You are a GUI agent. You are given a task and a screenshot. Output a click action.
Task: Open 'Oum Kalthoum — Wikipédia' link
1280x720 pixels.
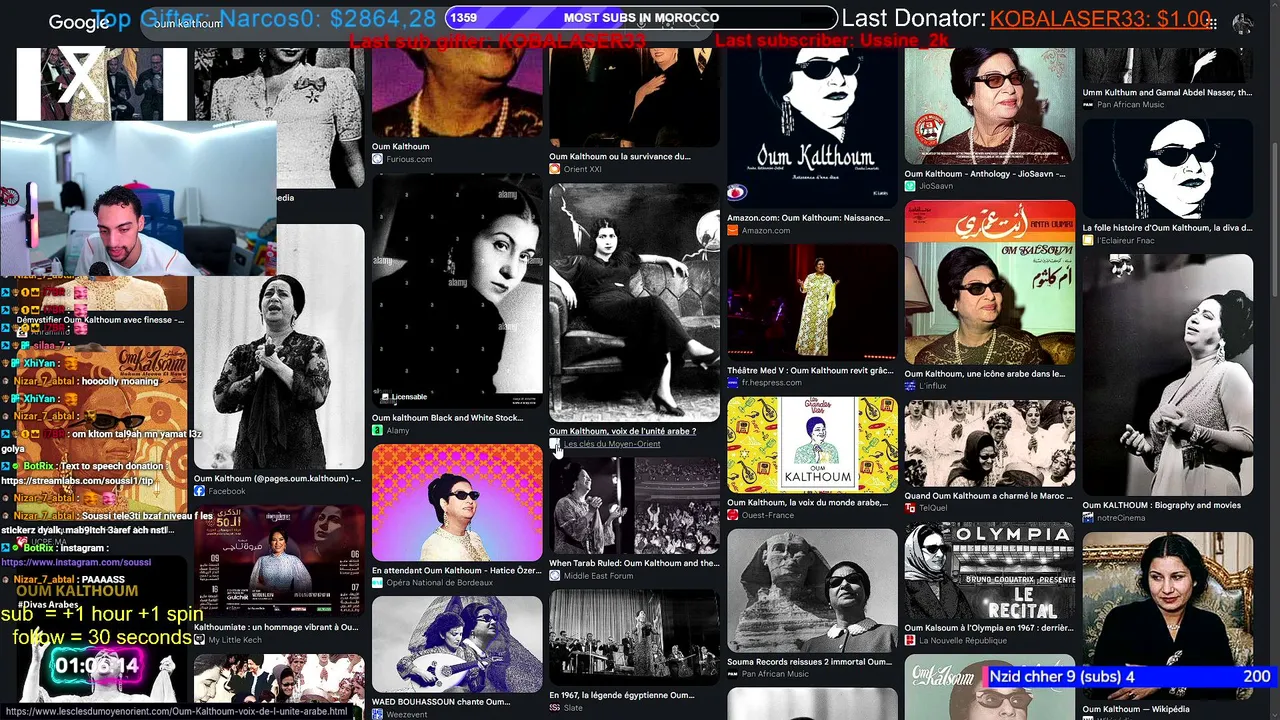pos(1152,710)
